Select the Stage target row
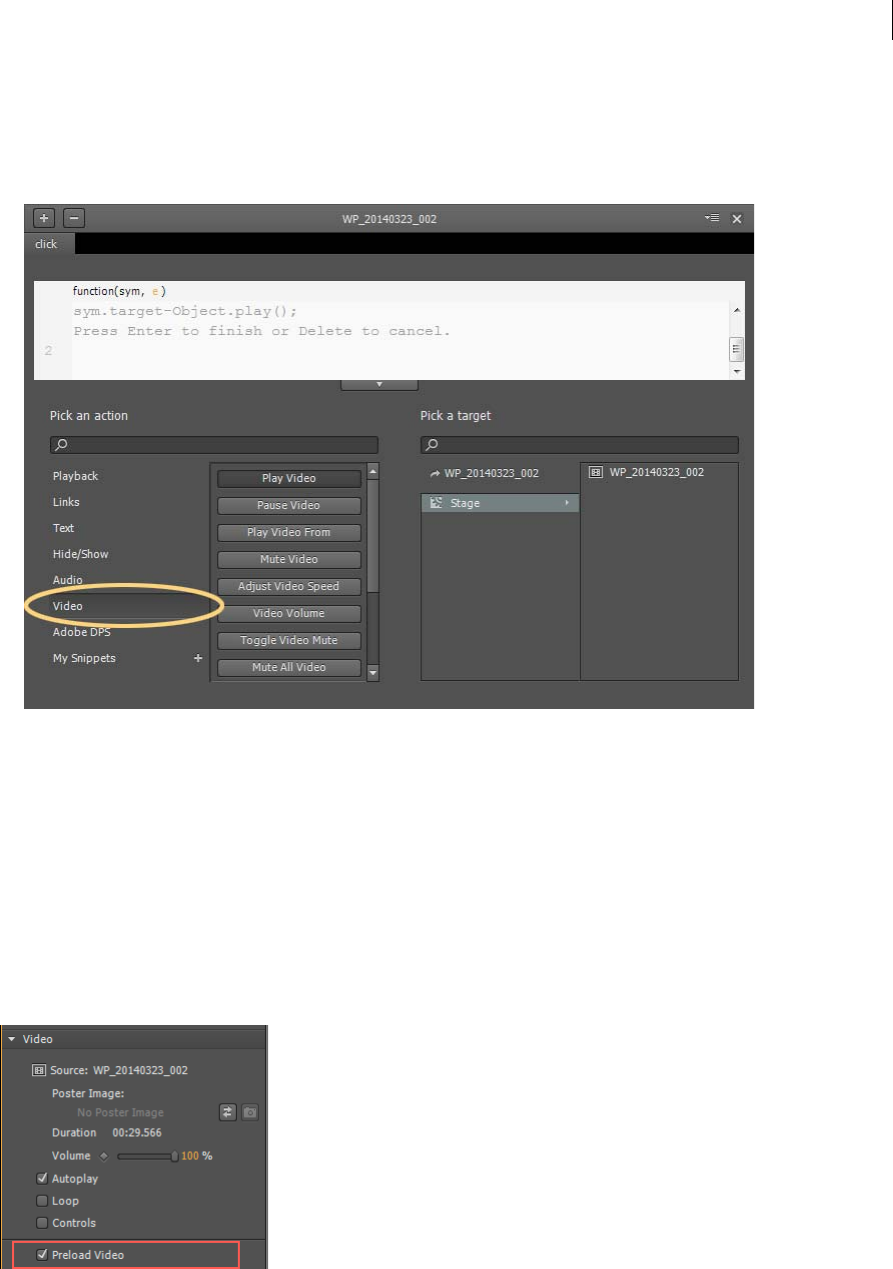The image size is (893, 1269). tap(500, 503)
